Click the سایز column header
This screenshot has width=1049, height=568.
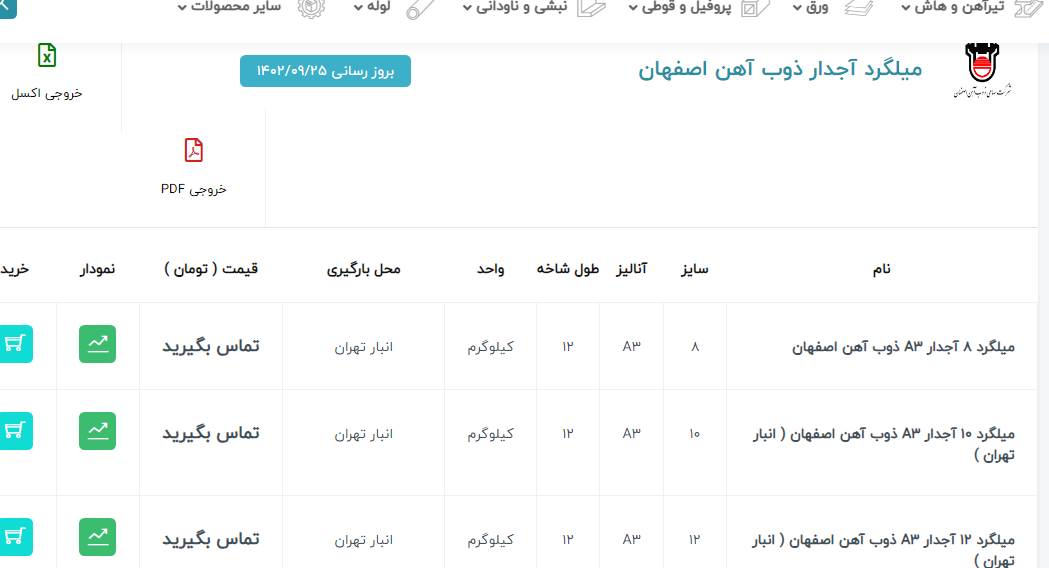pyautogui.click(x=695, y=269)
